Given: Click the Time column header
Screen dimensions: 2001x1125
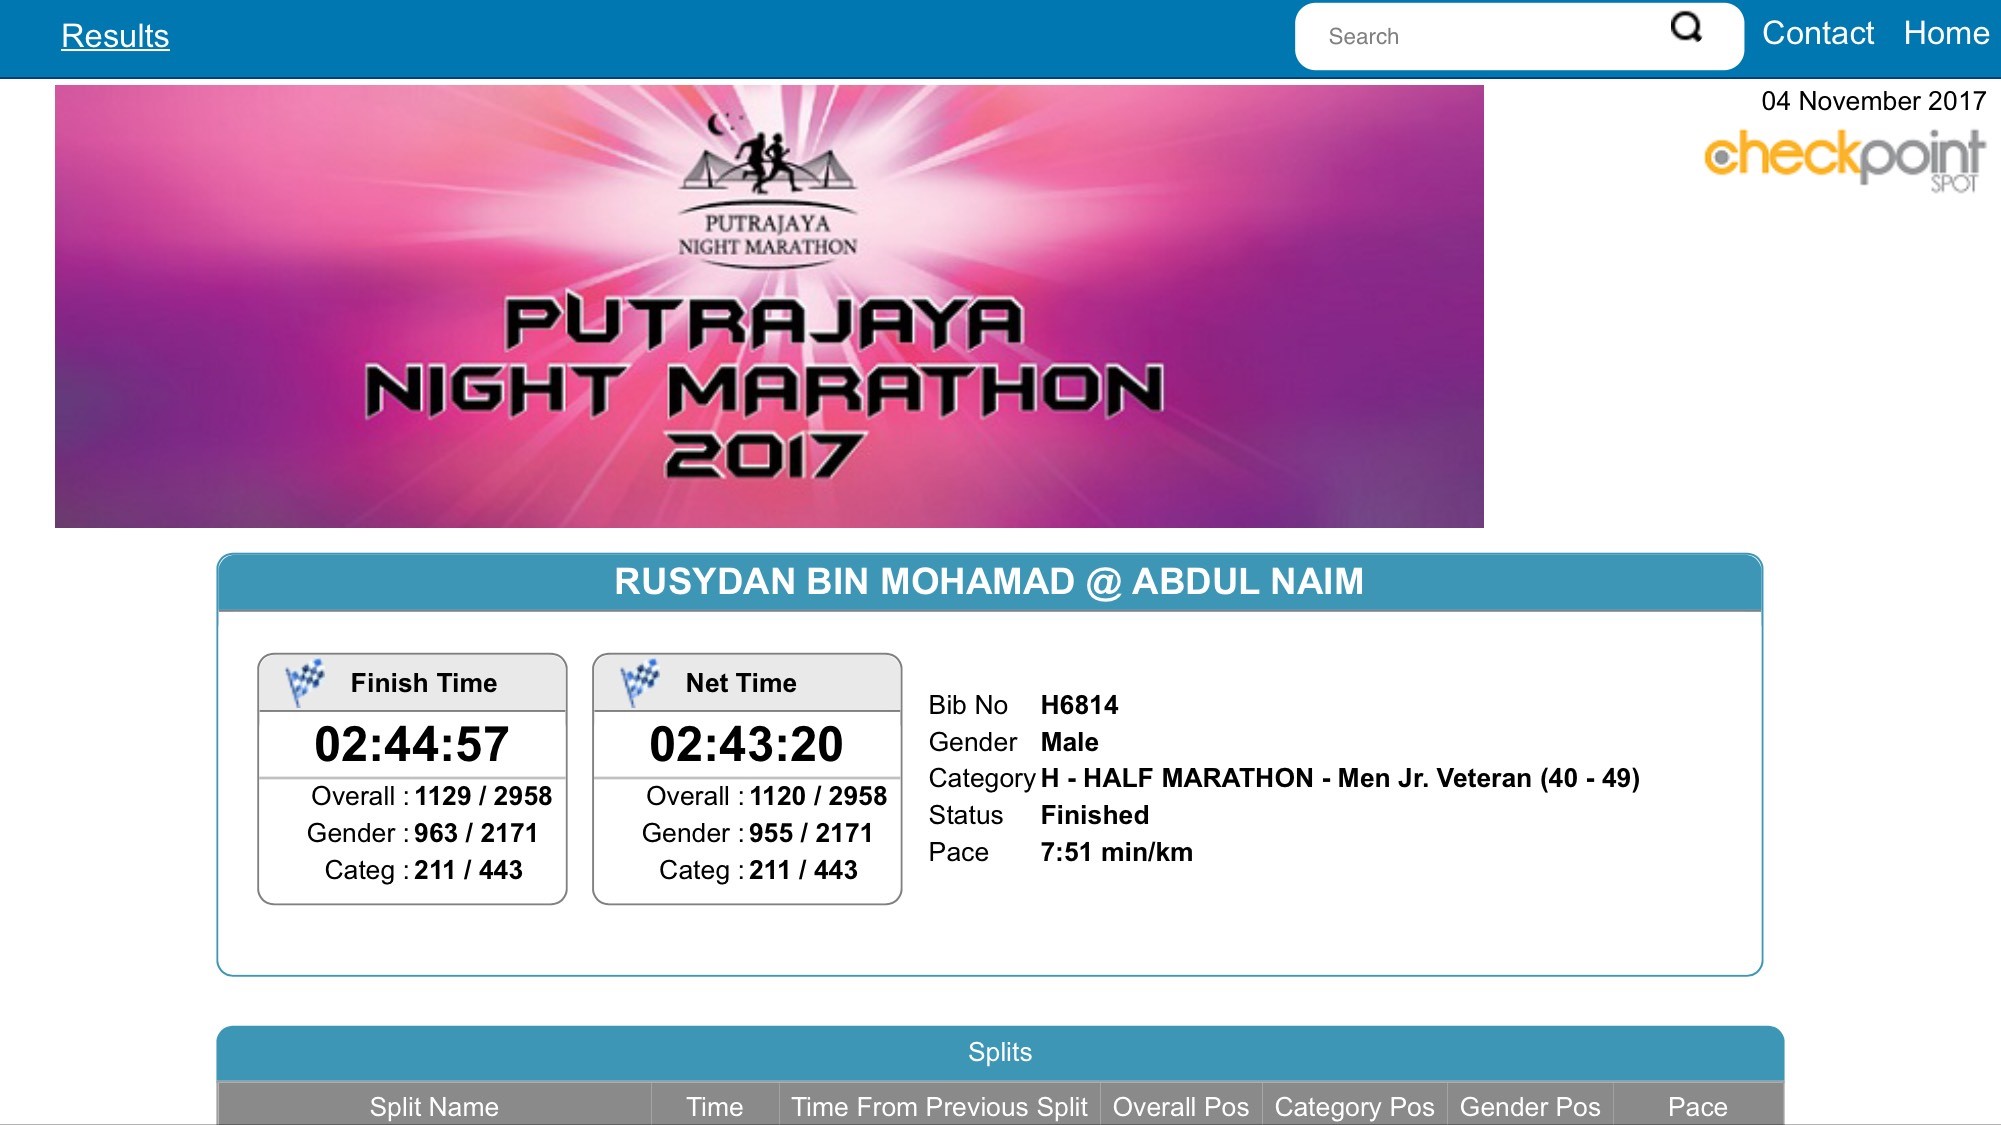Looking at the screenshot, I should coord(715,1106).
